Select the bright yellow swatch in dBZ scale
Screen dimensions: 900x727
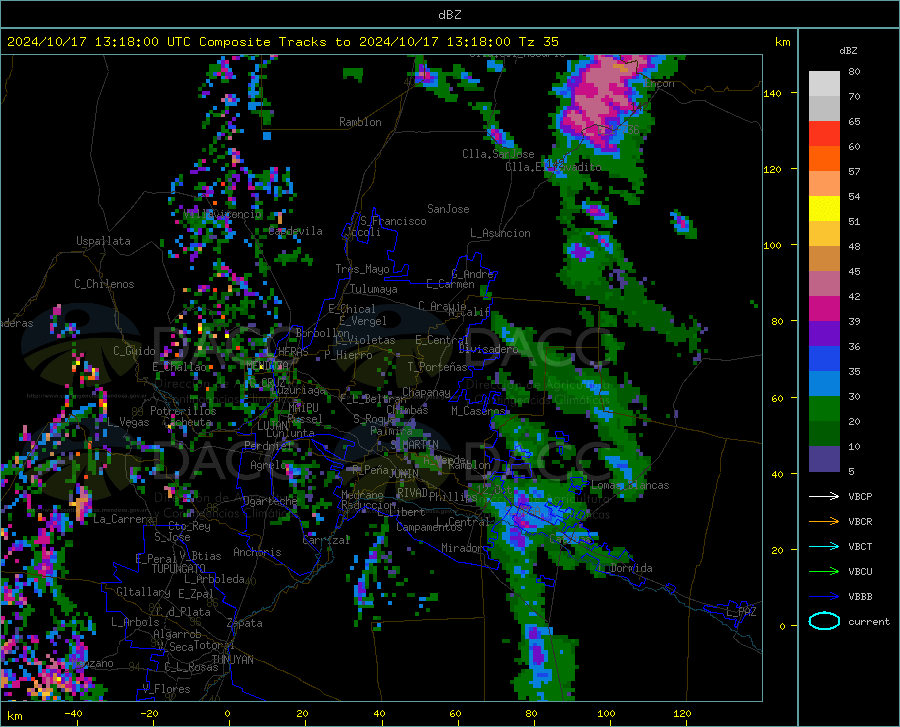pyautogui.click(x=824, y=209)
